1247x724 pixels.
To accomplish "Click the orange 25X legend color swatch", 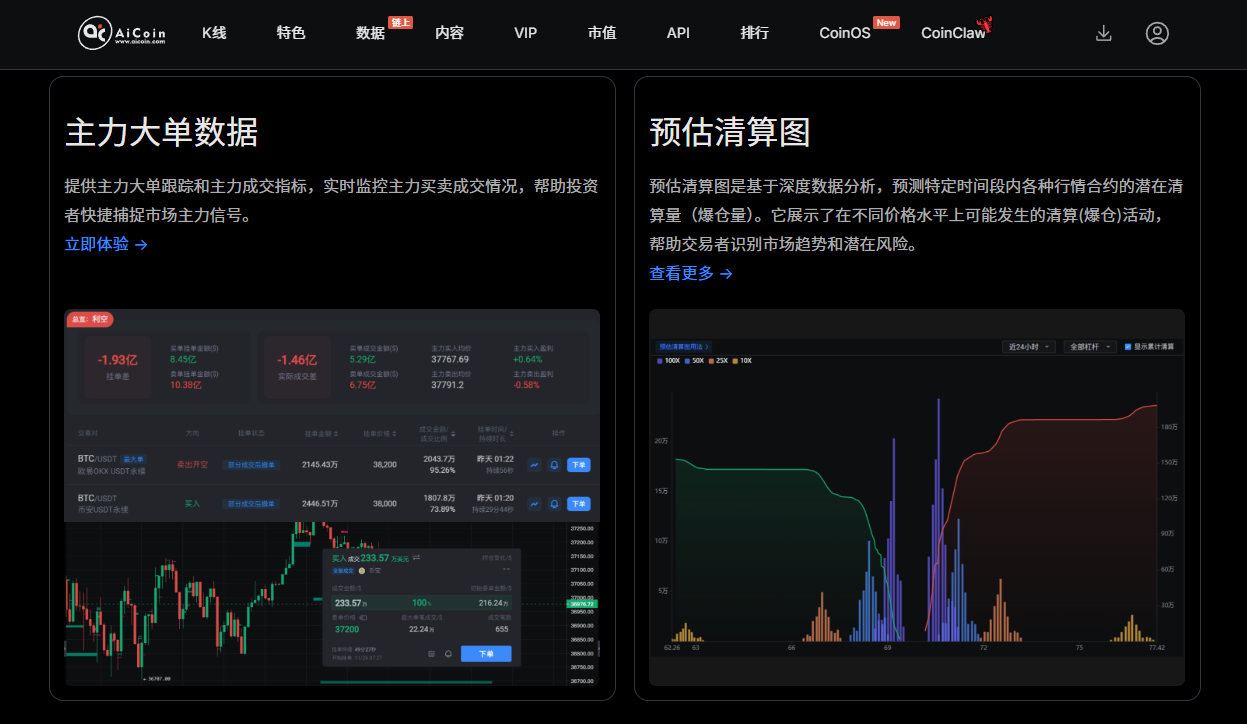I will pyautogui.click(x=711, y=360).
